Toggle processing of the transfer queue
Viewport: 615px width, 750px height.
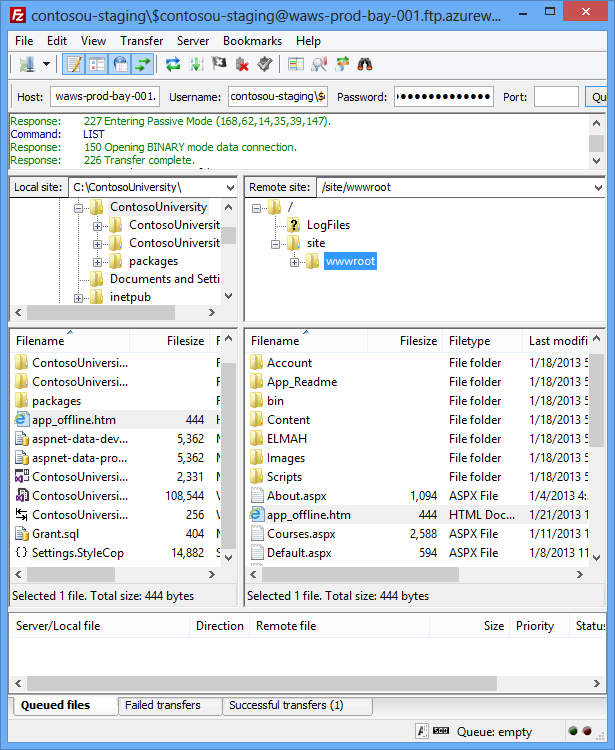click(x=196, y=64)
